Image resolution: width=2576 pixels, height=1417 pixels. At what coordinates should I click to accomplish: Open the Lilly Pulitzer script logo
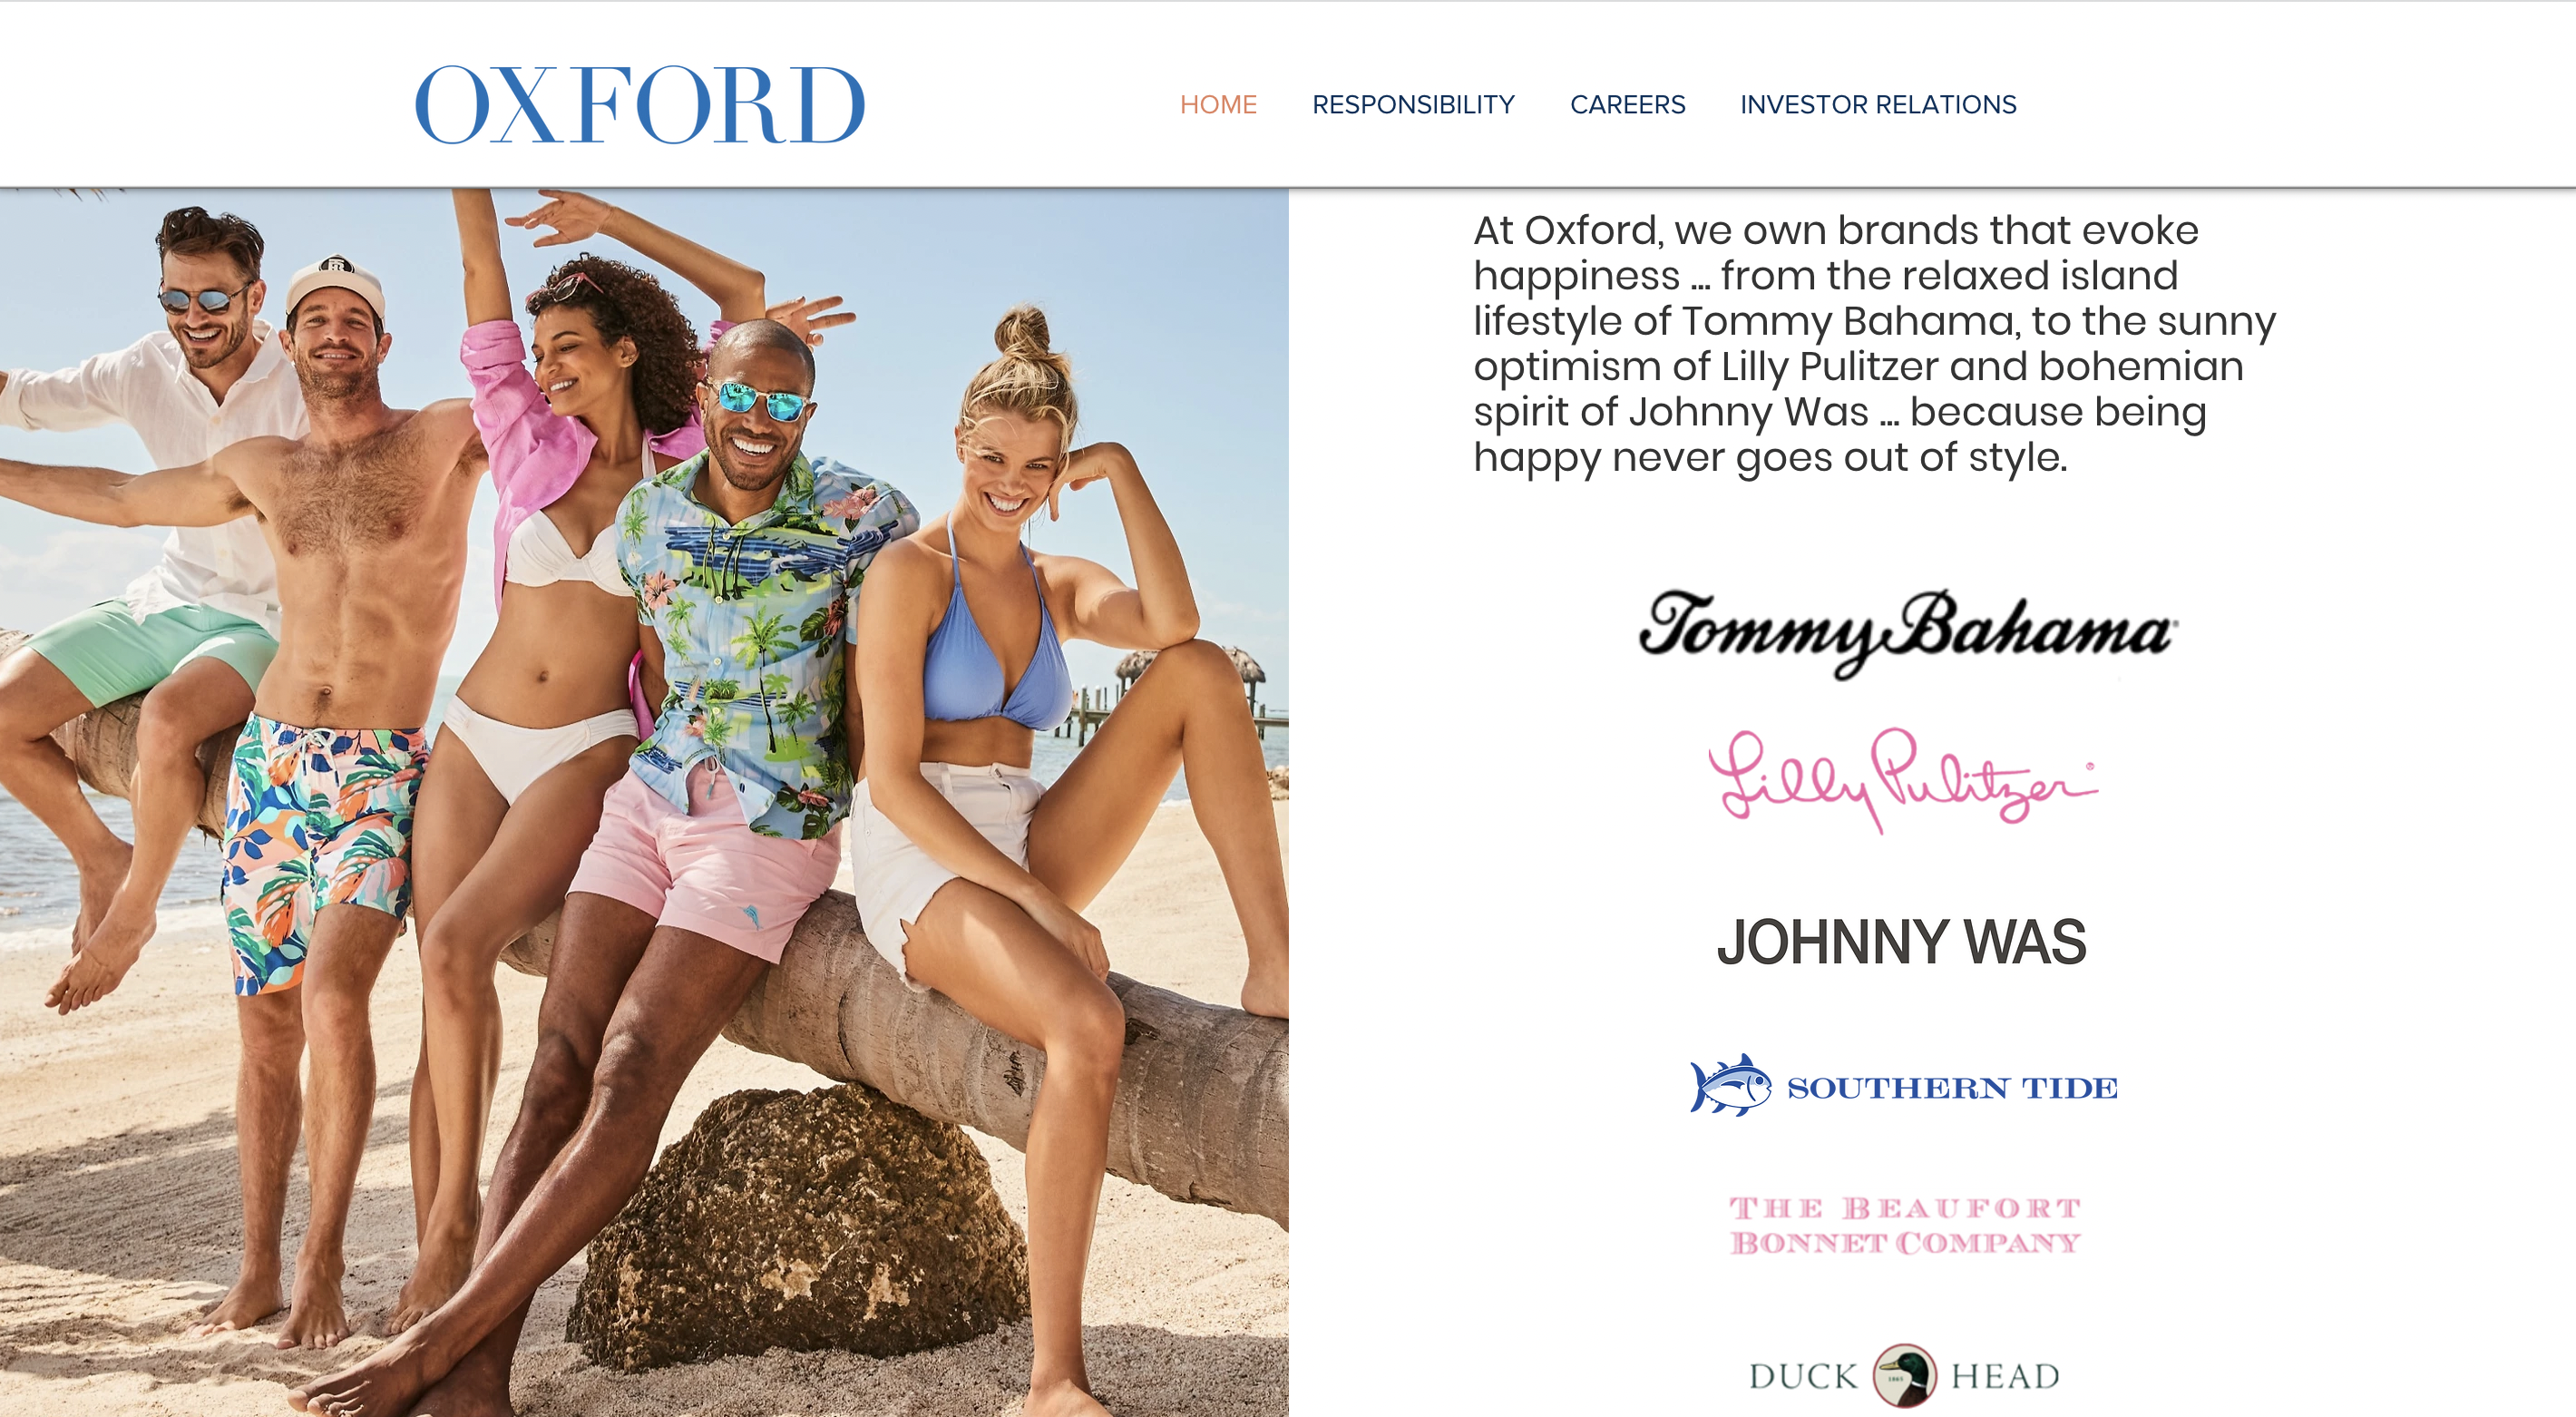coord(1902,780)
